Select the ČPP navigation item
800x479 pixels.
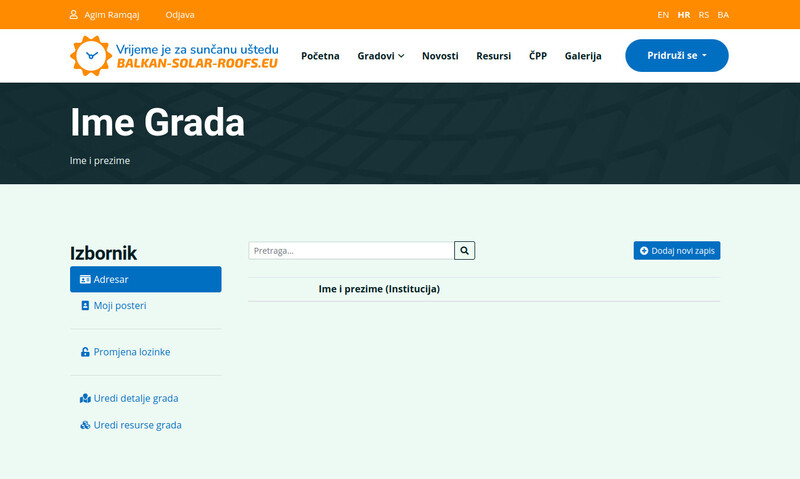click(x=538, y=56)
